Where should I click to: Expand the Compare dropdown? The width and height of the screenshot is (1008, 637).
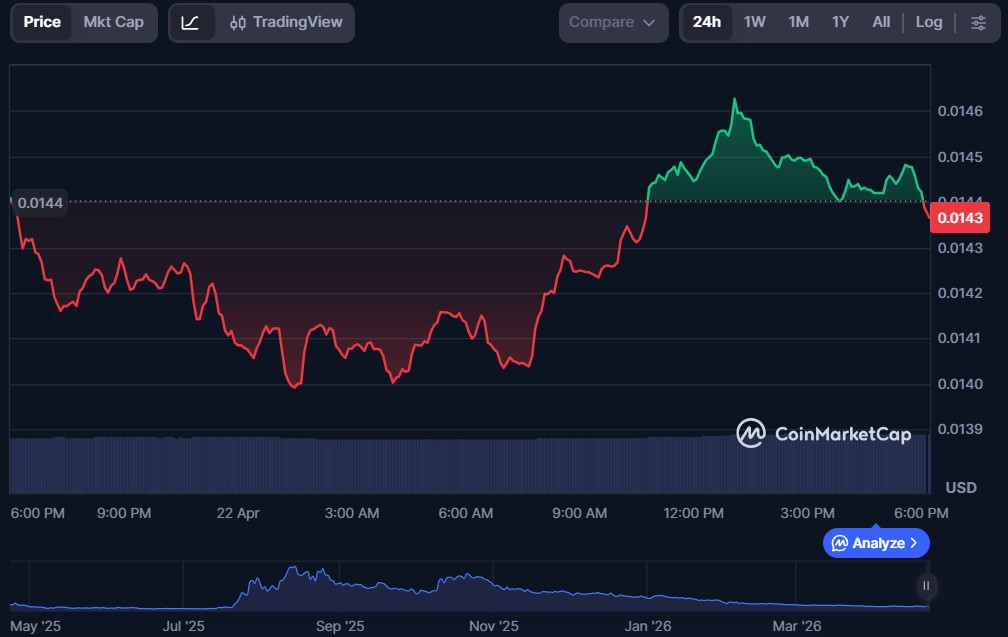point(612,22)
